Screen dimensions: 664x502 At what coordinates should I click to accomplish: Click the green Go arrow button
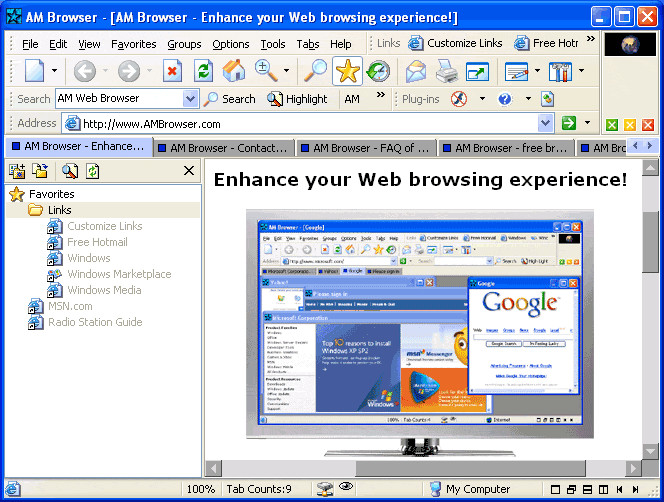pos(569,123)
